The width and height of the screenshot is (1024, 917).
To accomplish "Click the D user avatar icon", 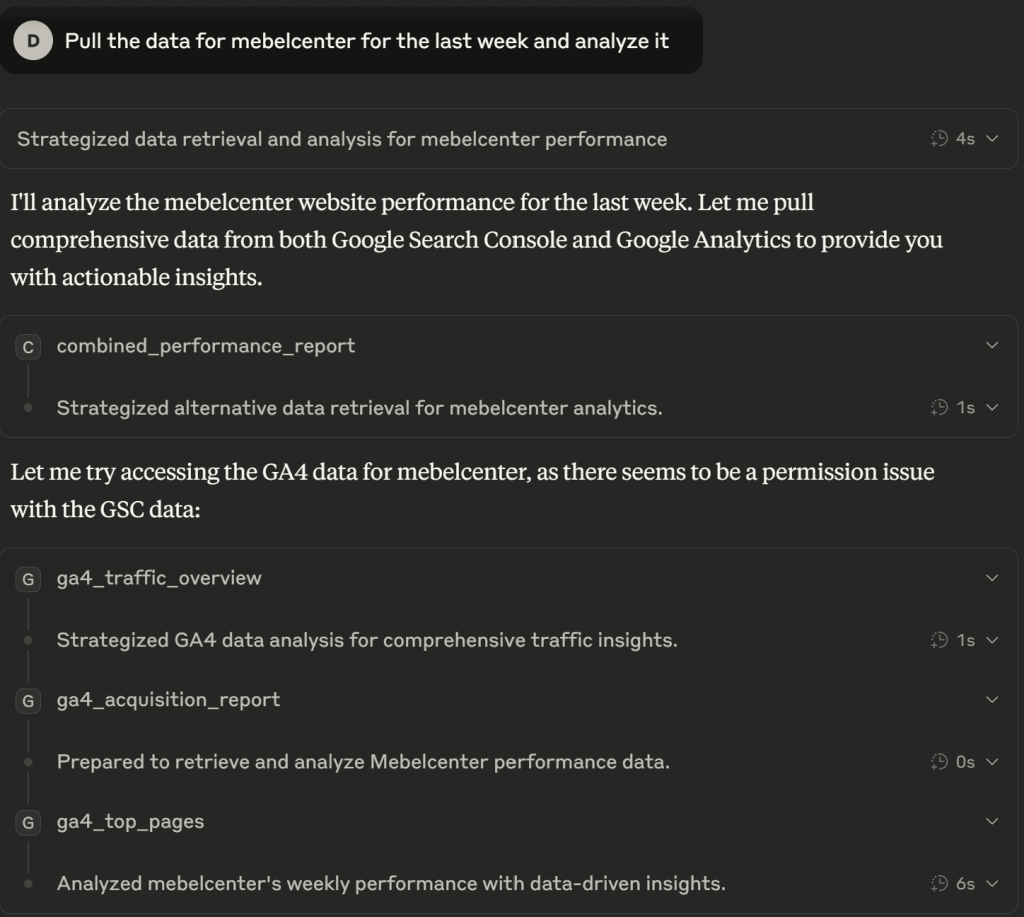I will (x=33, y=41).
